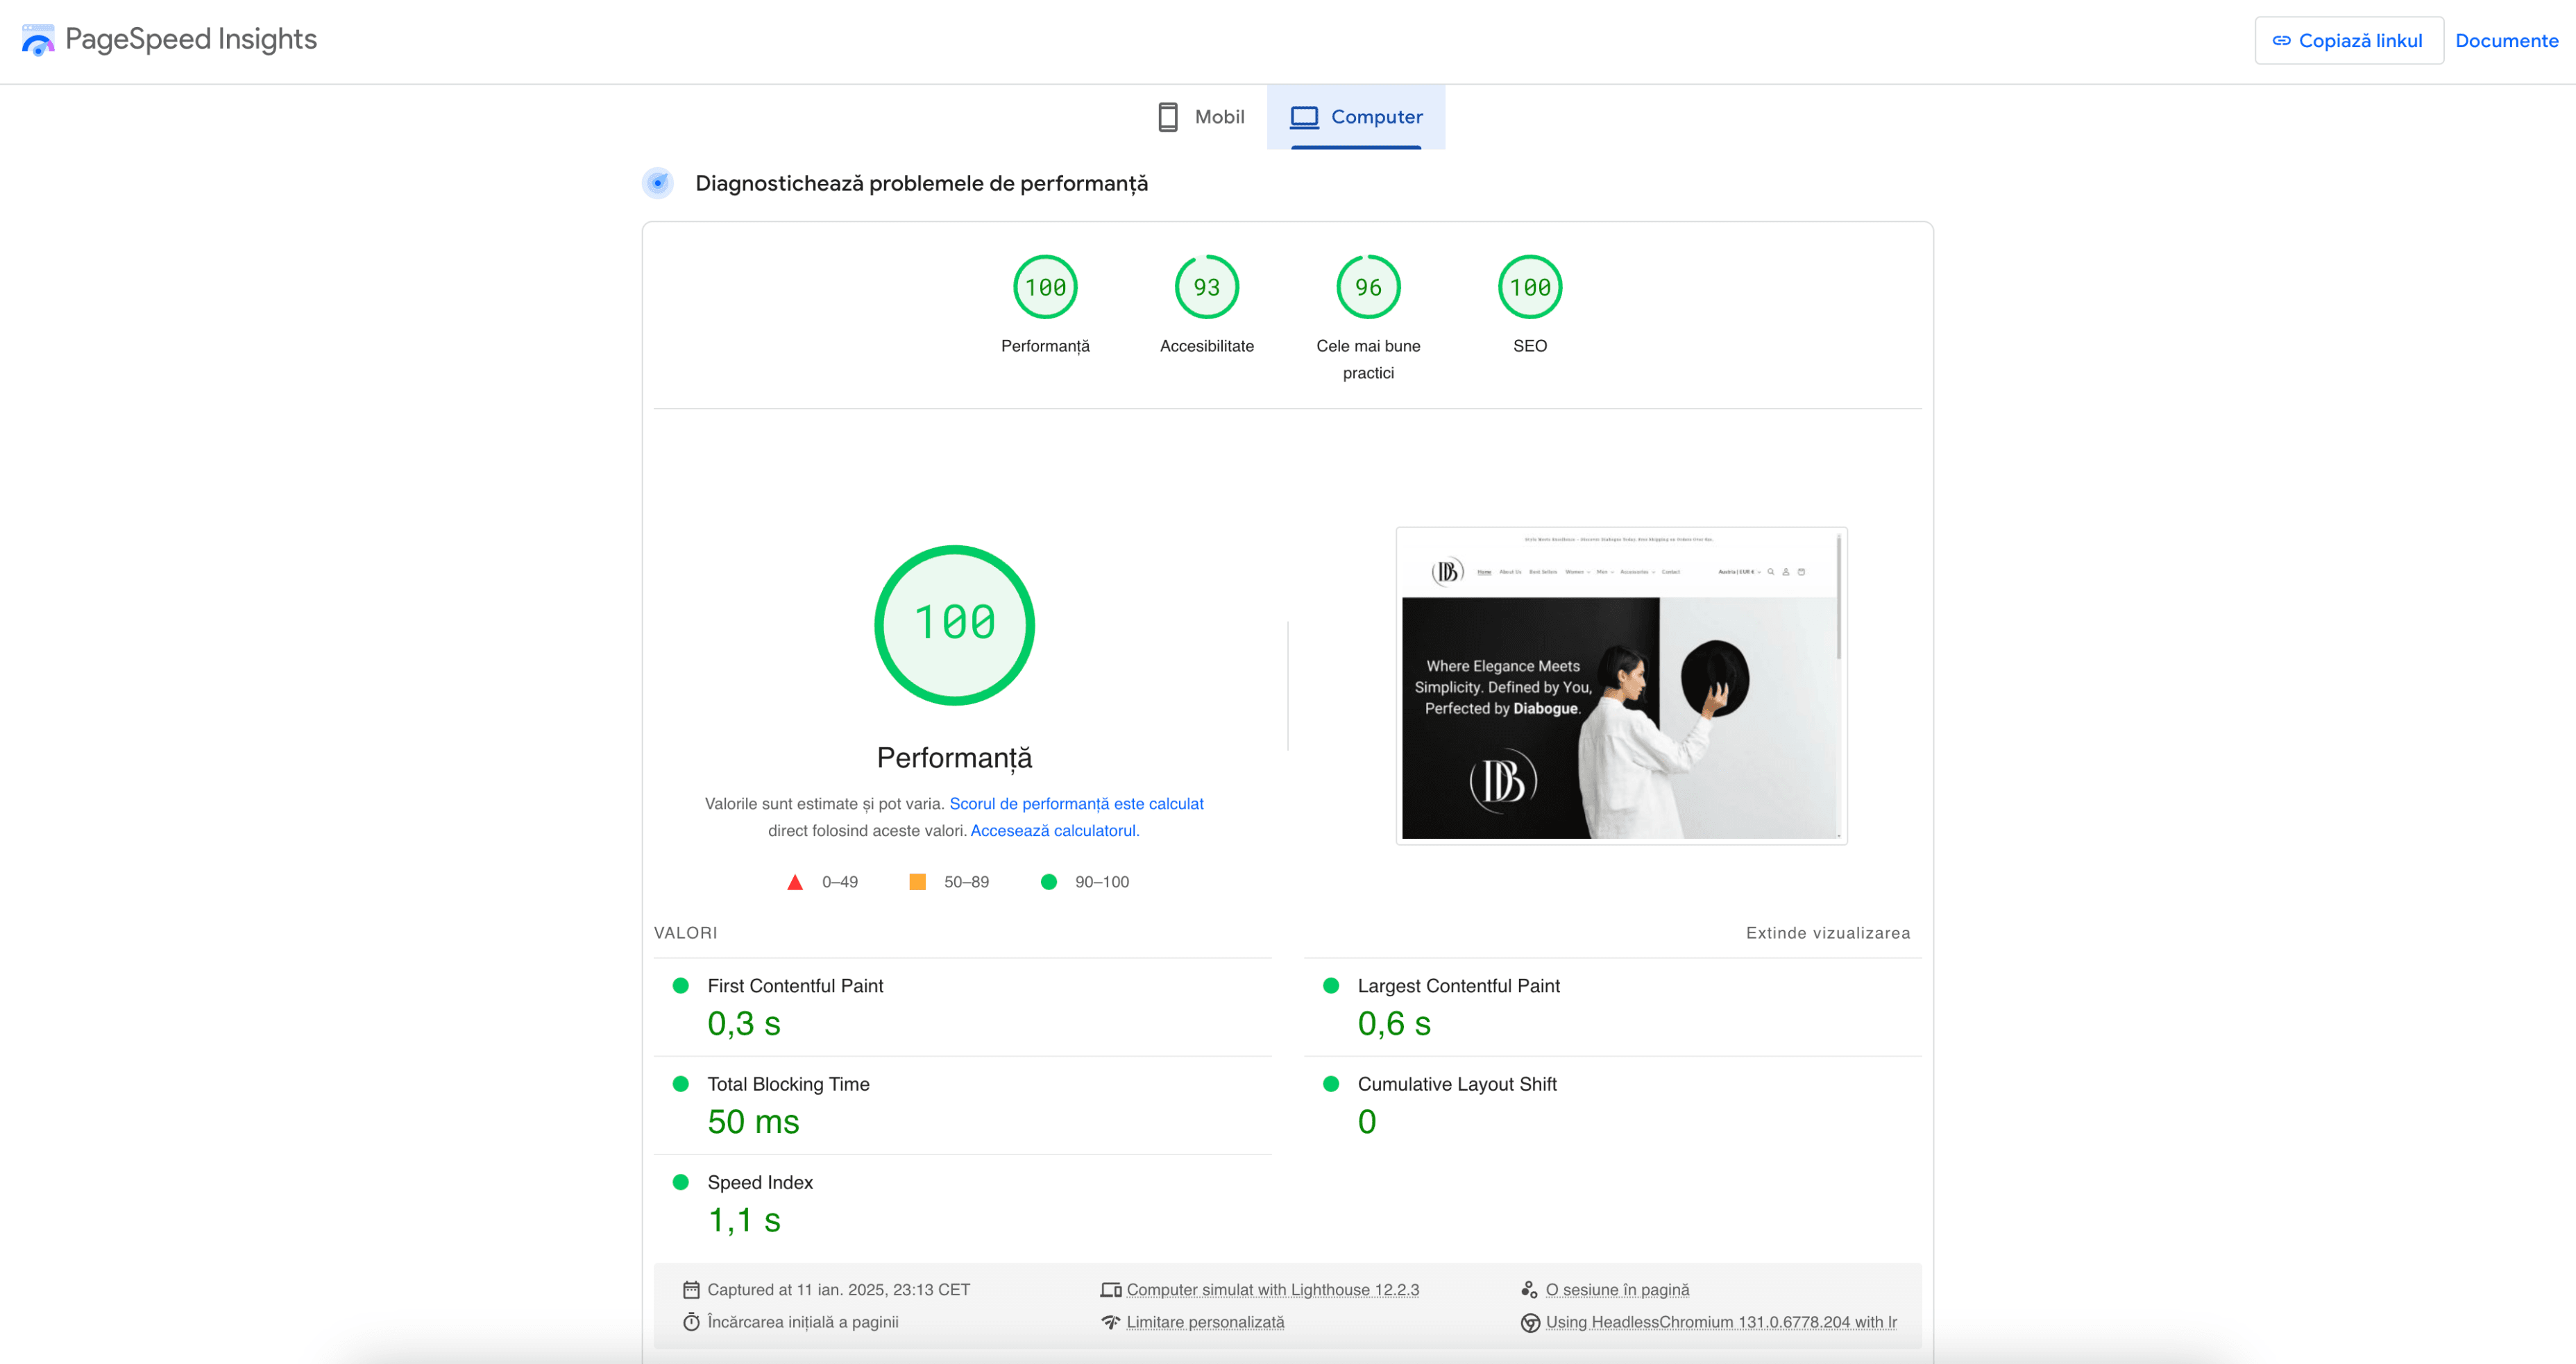This screenshot has width=2576, height=1364.
Task: Open the website screenshot thumbnail
Action: [x=1621, y=686]
